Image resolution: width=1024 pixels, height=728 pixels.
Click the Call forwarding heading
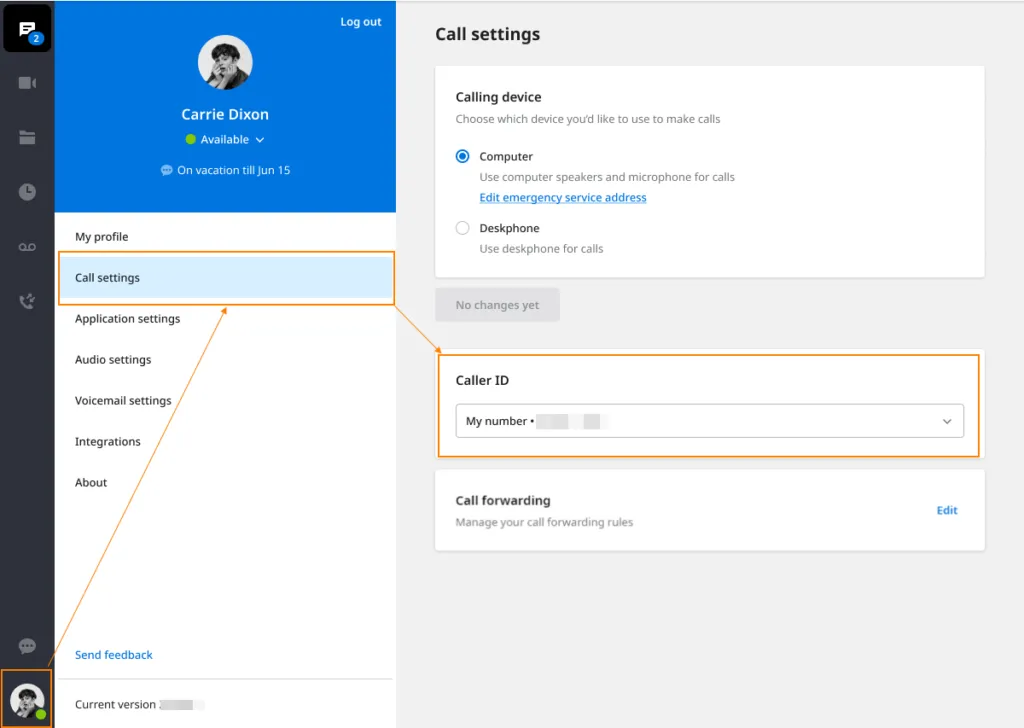point(503,501)
